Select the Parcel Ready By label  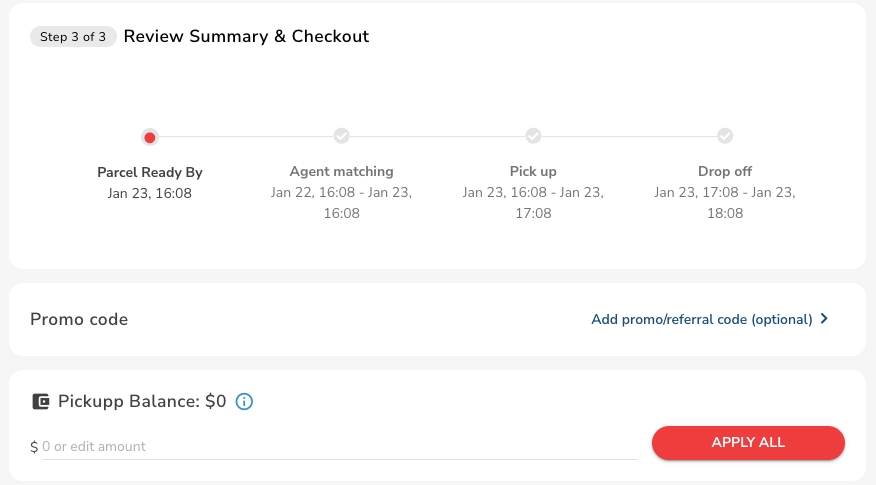click(150, 172)
